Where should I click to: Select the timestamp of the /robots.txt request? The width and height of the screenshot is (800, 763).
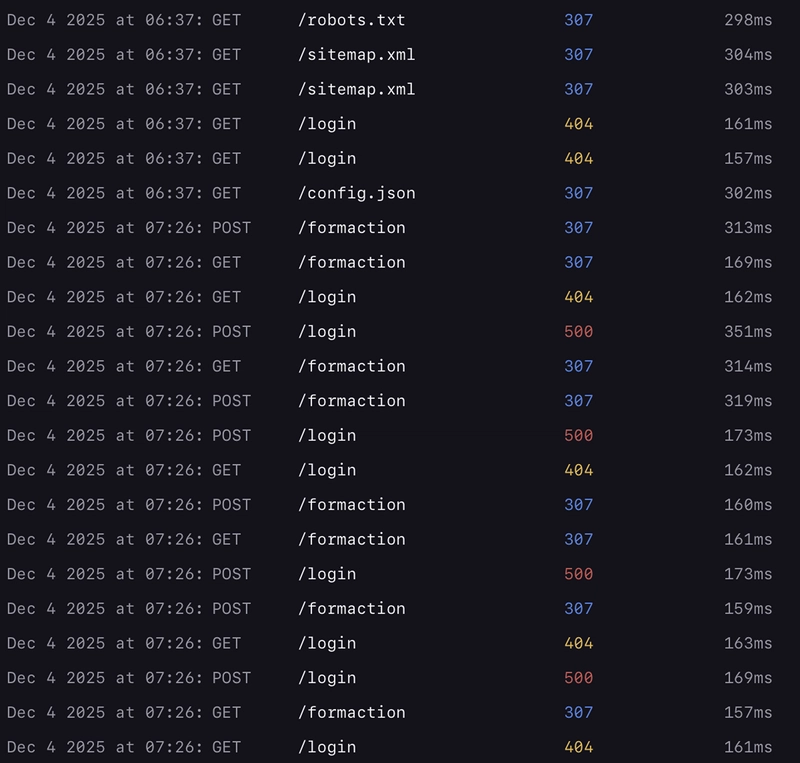(x=105, y=20)
